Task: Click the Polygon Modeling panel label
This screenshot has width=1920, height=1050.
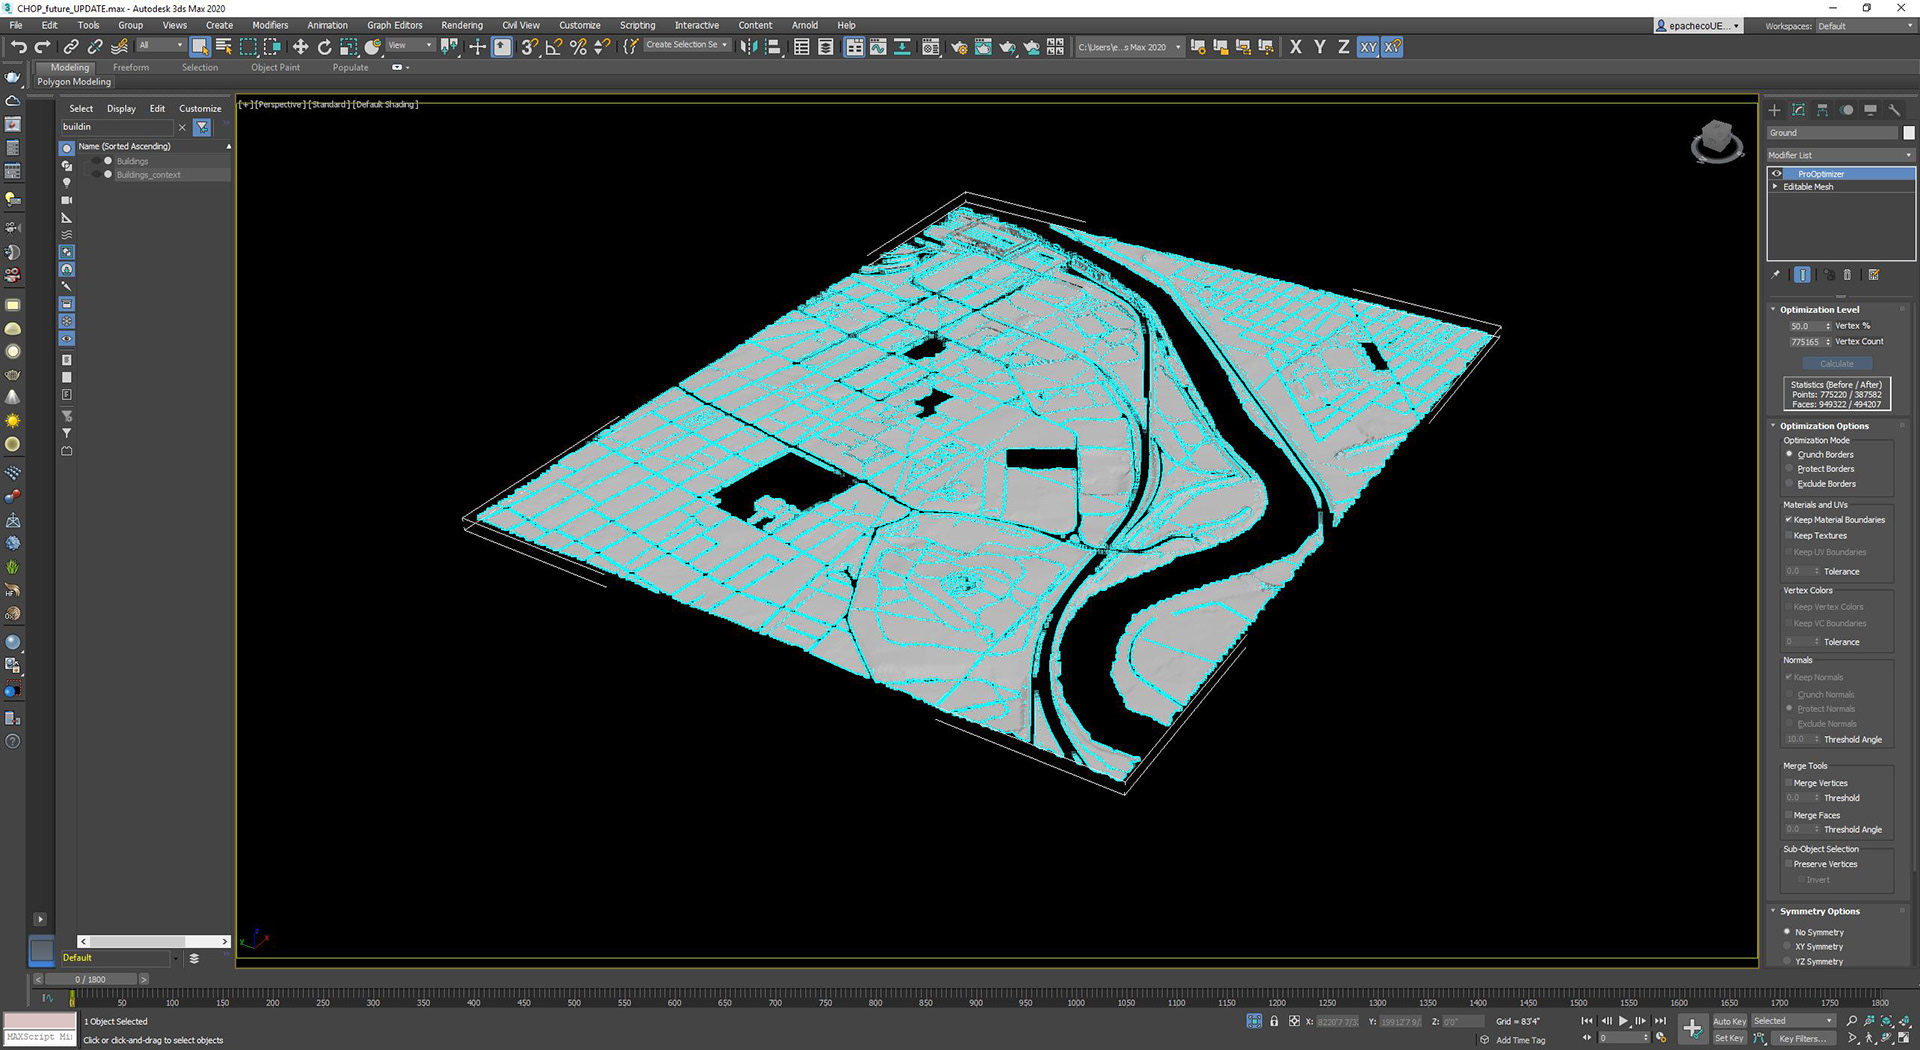Action: [x=74, y=82]
